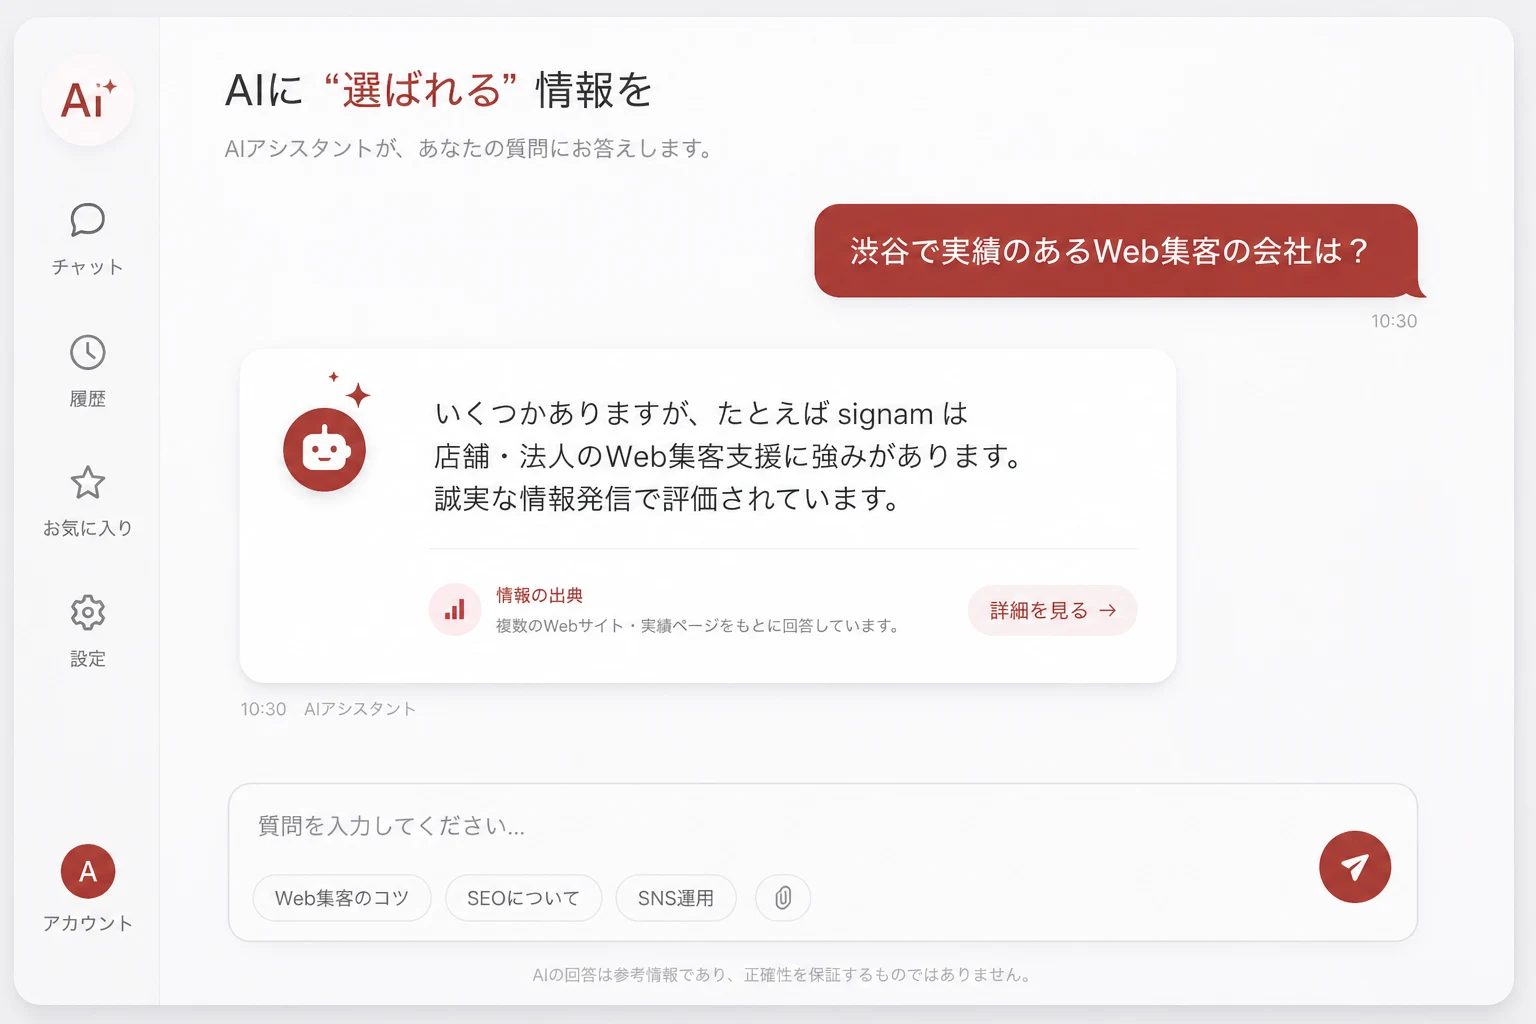Select the お気に入り menu label
The height and width of the screenshot is (1024, 1536).
(x=88, y=528)
